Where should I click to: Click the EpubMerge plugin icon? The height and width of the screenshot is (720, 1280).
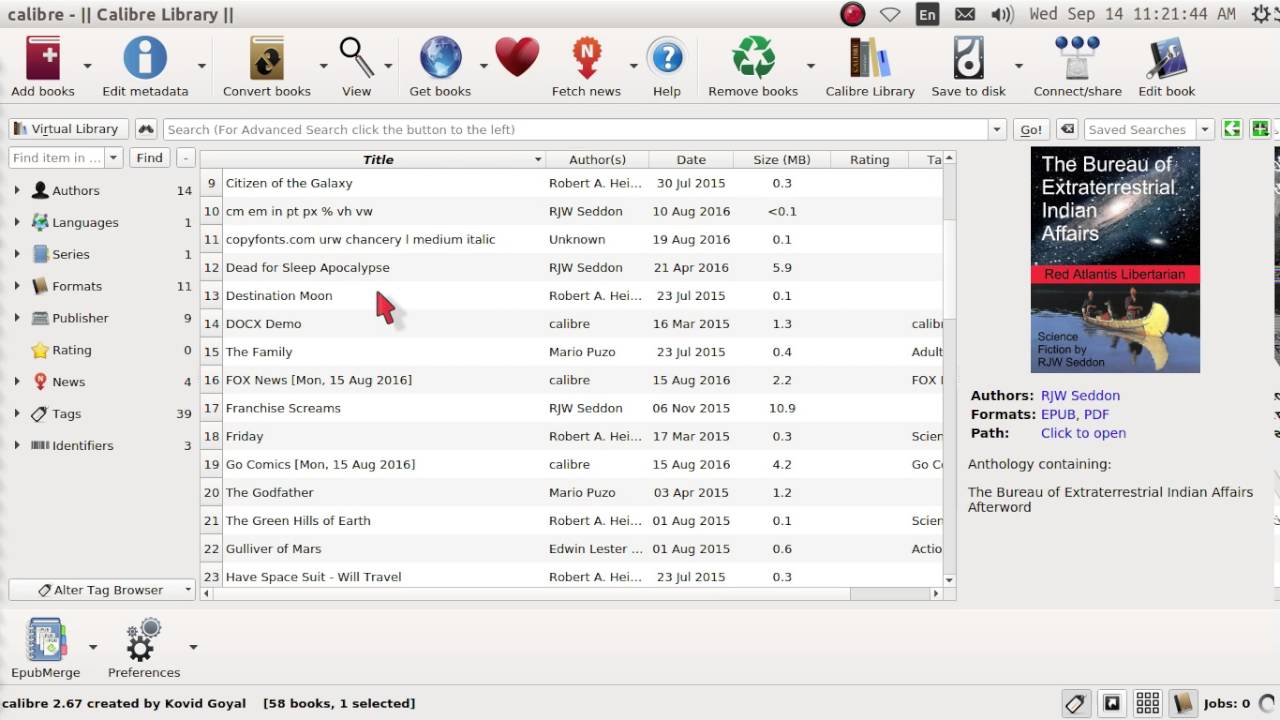point(45,640)
